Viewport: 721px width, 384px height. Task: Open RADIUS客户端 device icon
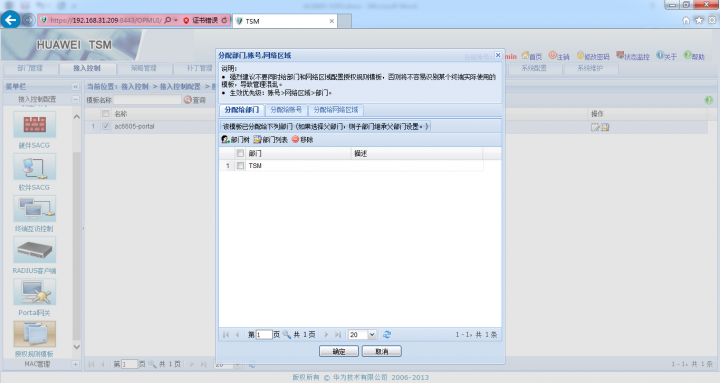tap(34, 250)
